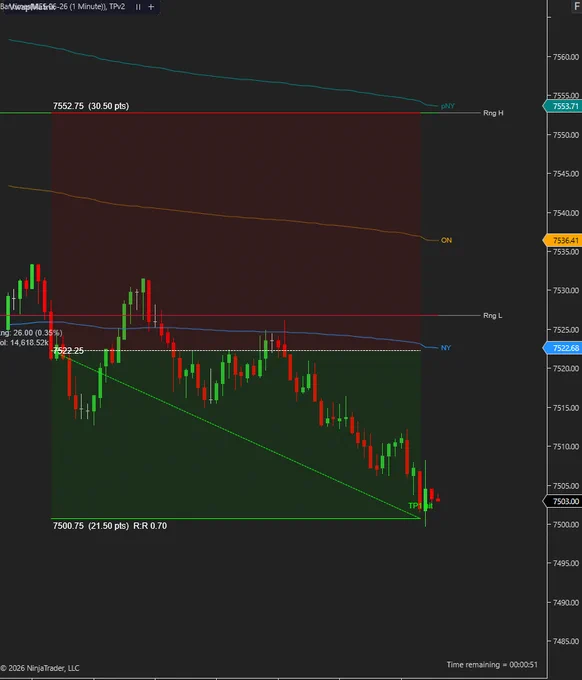This screenshot has width=582, height=680.
Task: Click the 7552.75 (30.50 pts) stop label
Action: pyautogui.click(x=91, y=106)
